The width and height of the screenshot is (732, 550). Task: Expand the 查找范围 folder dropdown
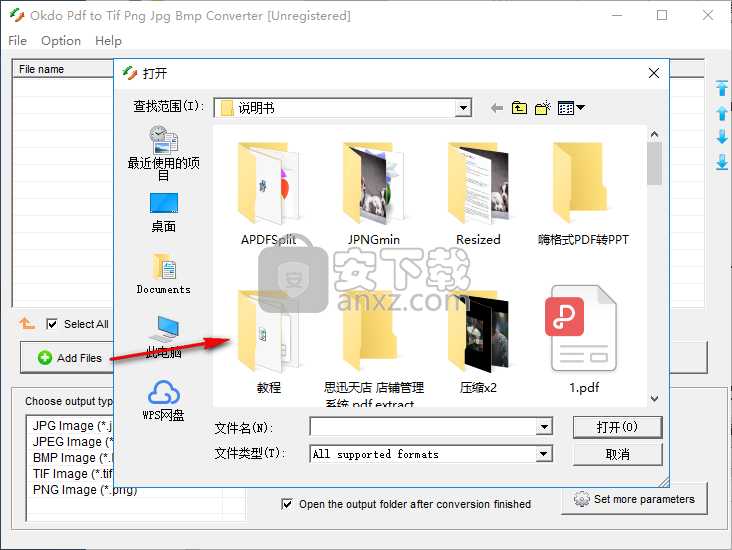(x=463, y=108)
